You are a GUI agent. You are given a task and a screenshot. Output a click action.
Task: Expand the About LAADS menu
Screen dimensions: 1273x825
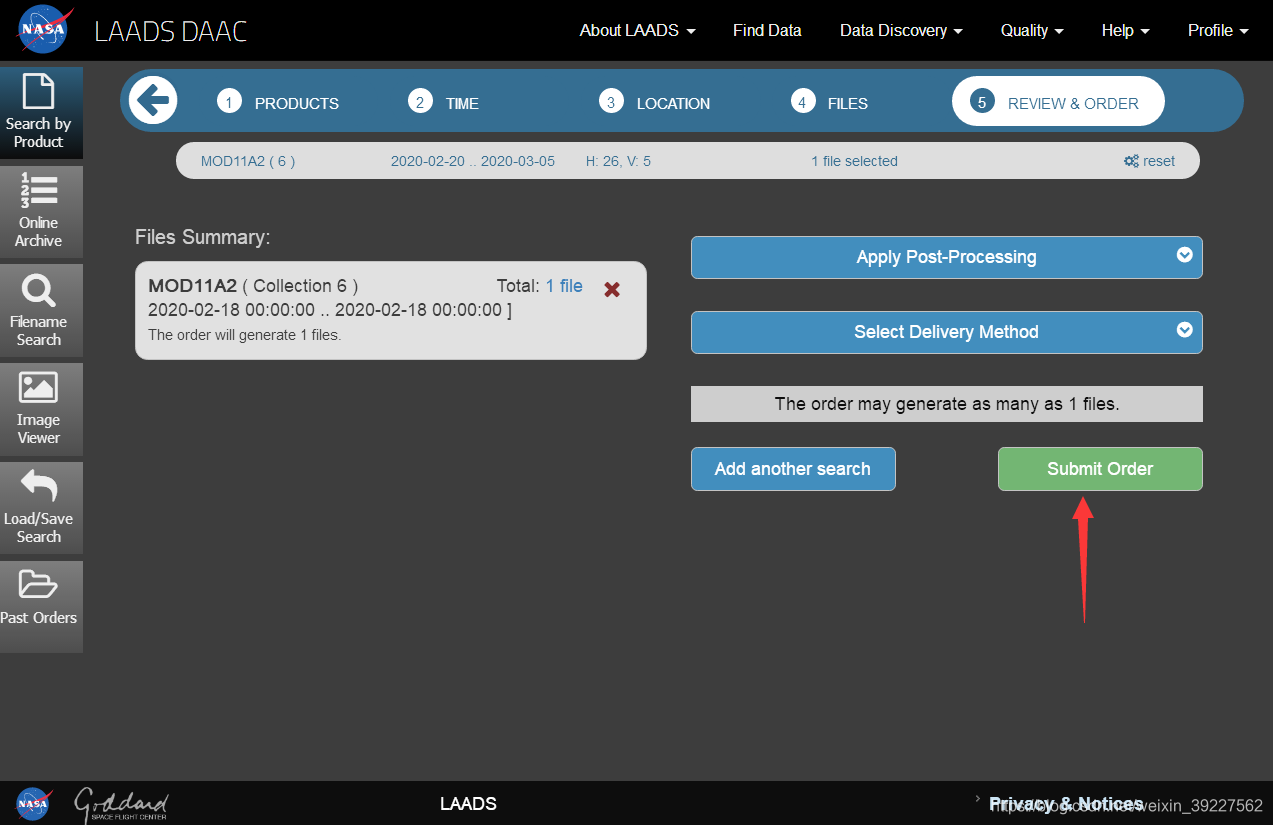(637, 30)
